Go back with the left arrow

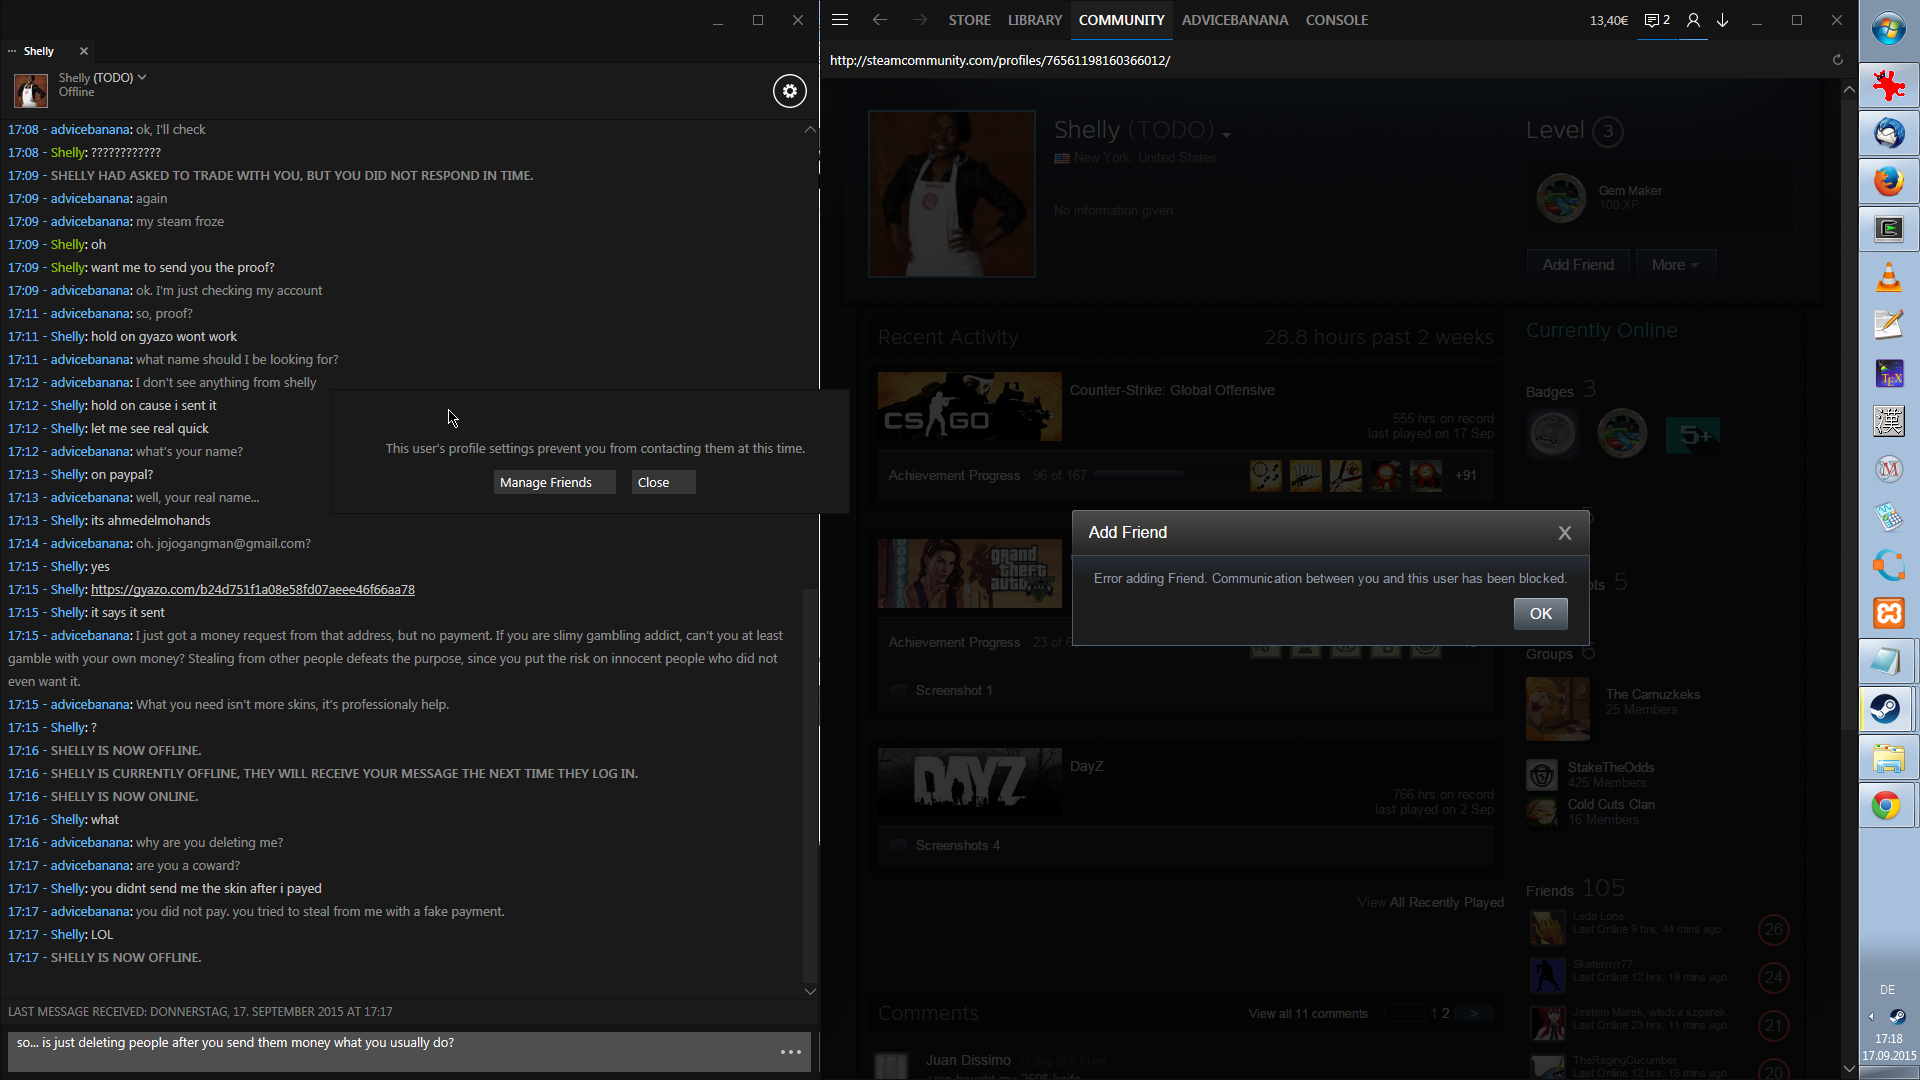tap(880, 20)
